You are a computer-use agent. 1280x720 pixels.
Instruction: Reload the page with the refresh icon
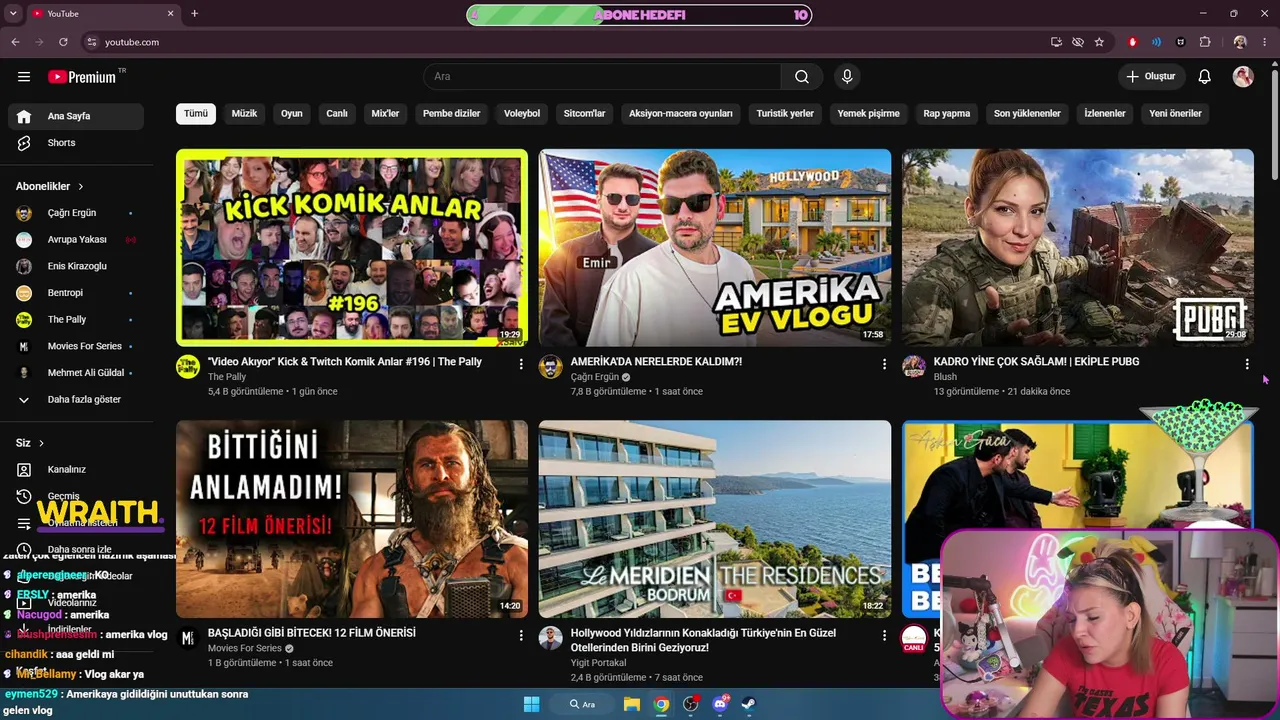(x=63, y=42)
